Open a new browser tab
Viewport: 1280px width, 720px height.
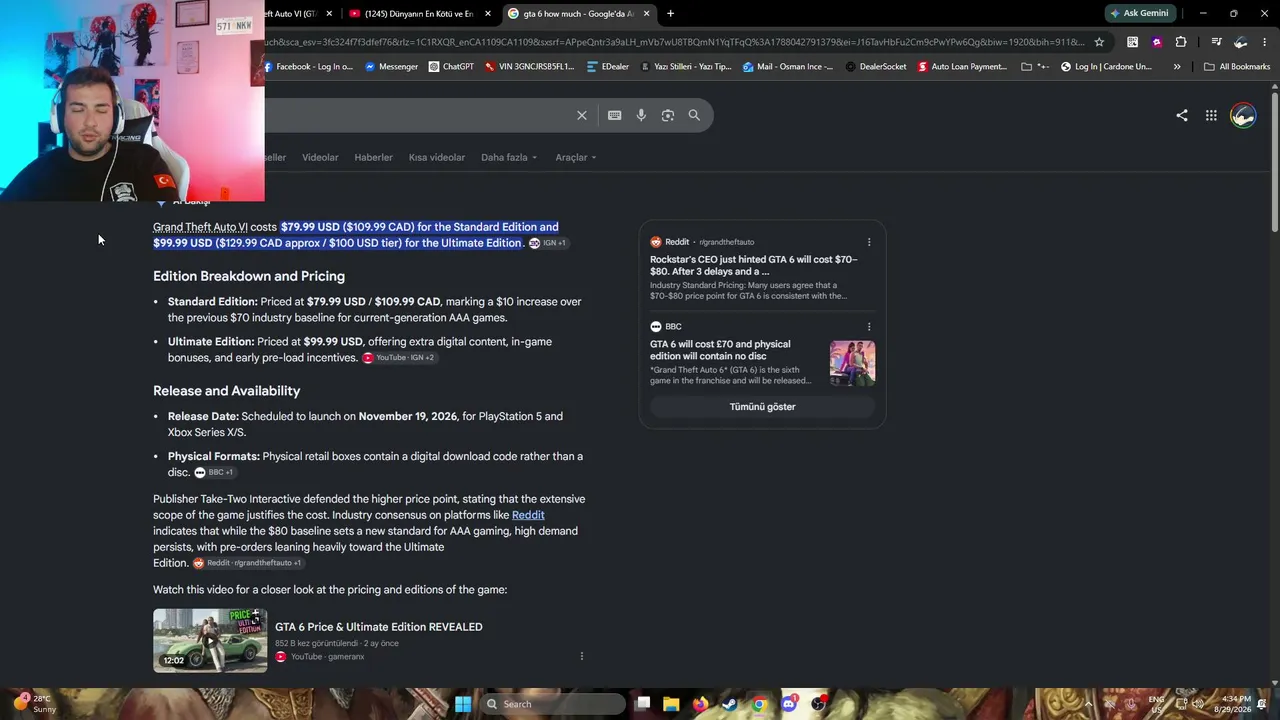(670, 13)
